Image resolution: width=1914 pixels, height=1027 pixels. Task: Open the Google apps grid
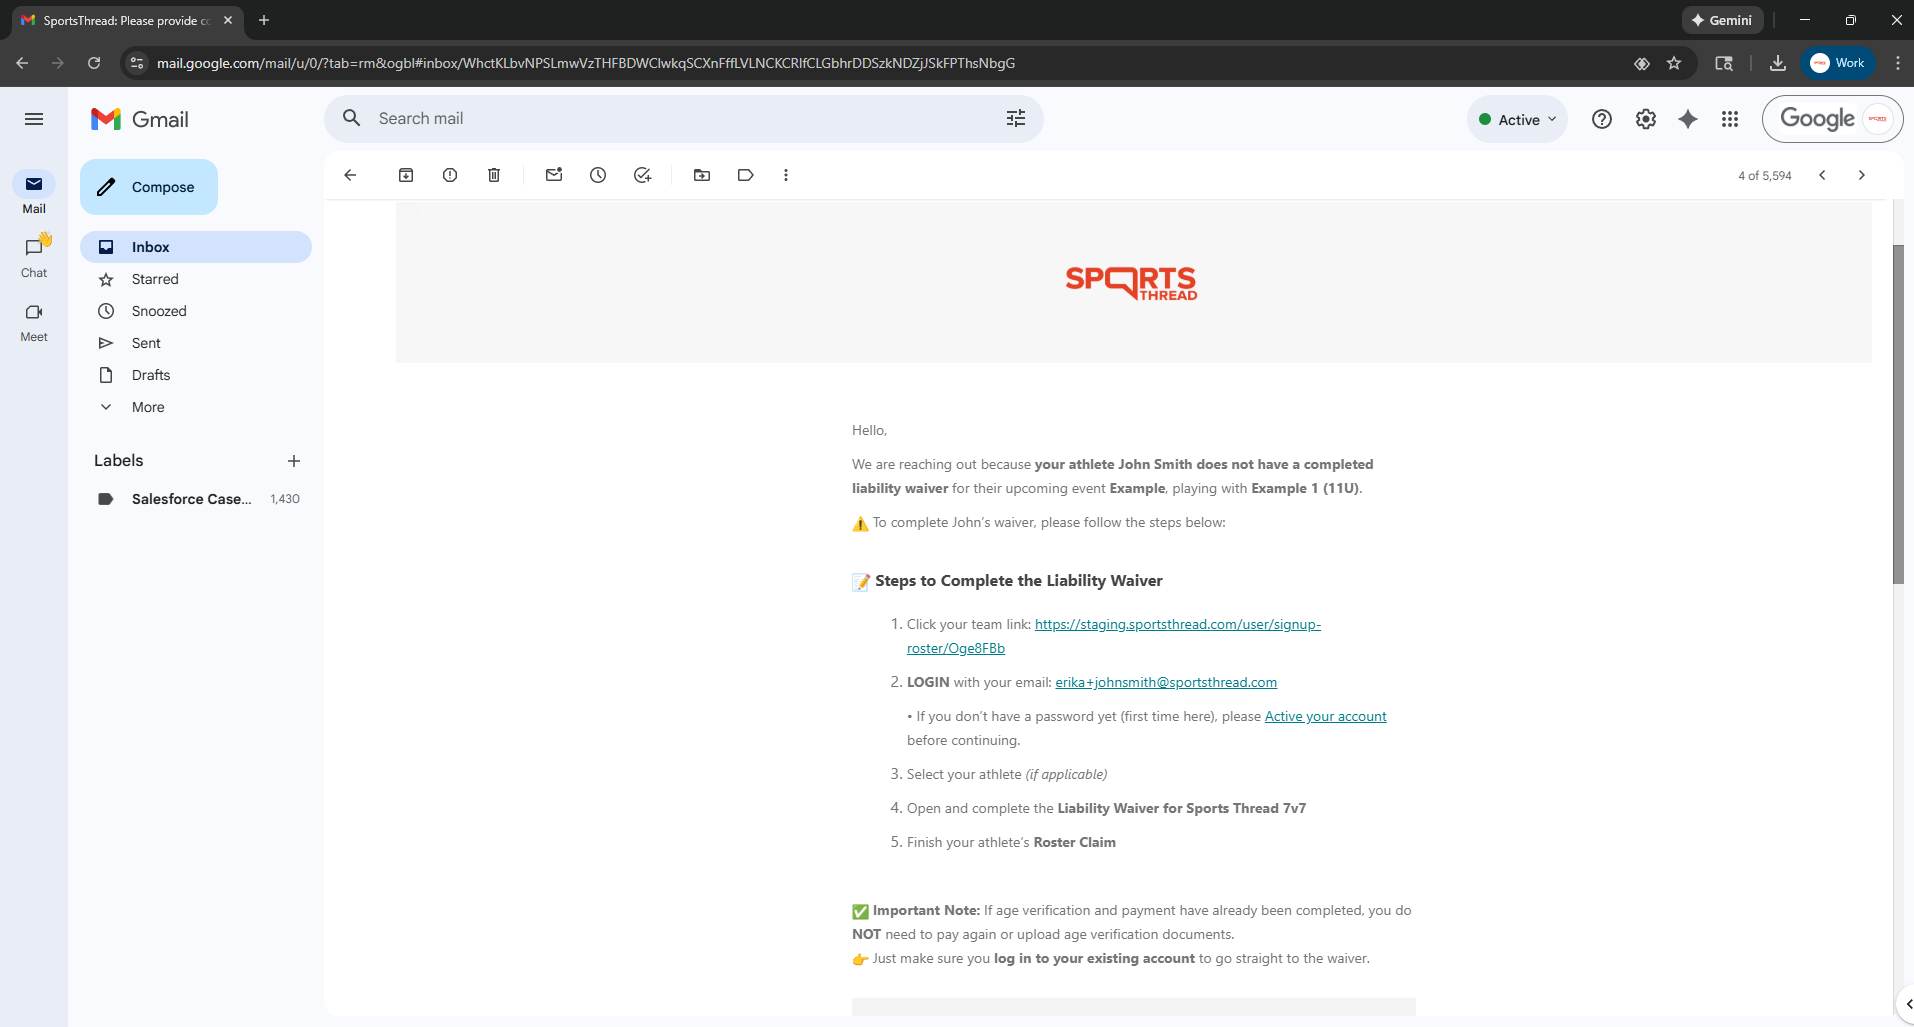1730,119
